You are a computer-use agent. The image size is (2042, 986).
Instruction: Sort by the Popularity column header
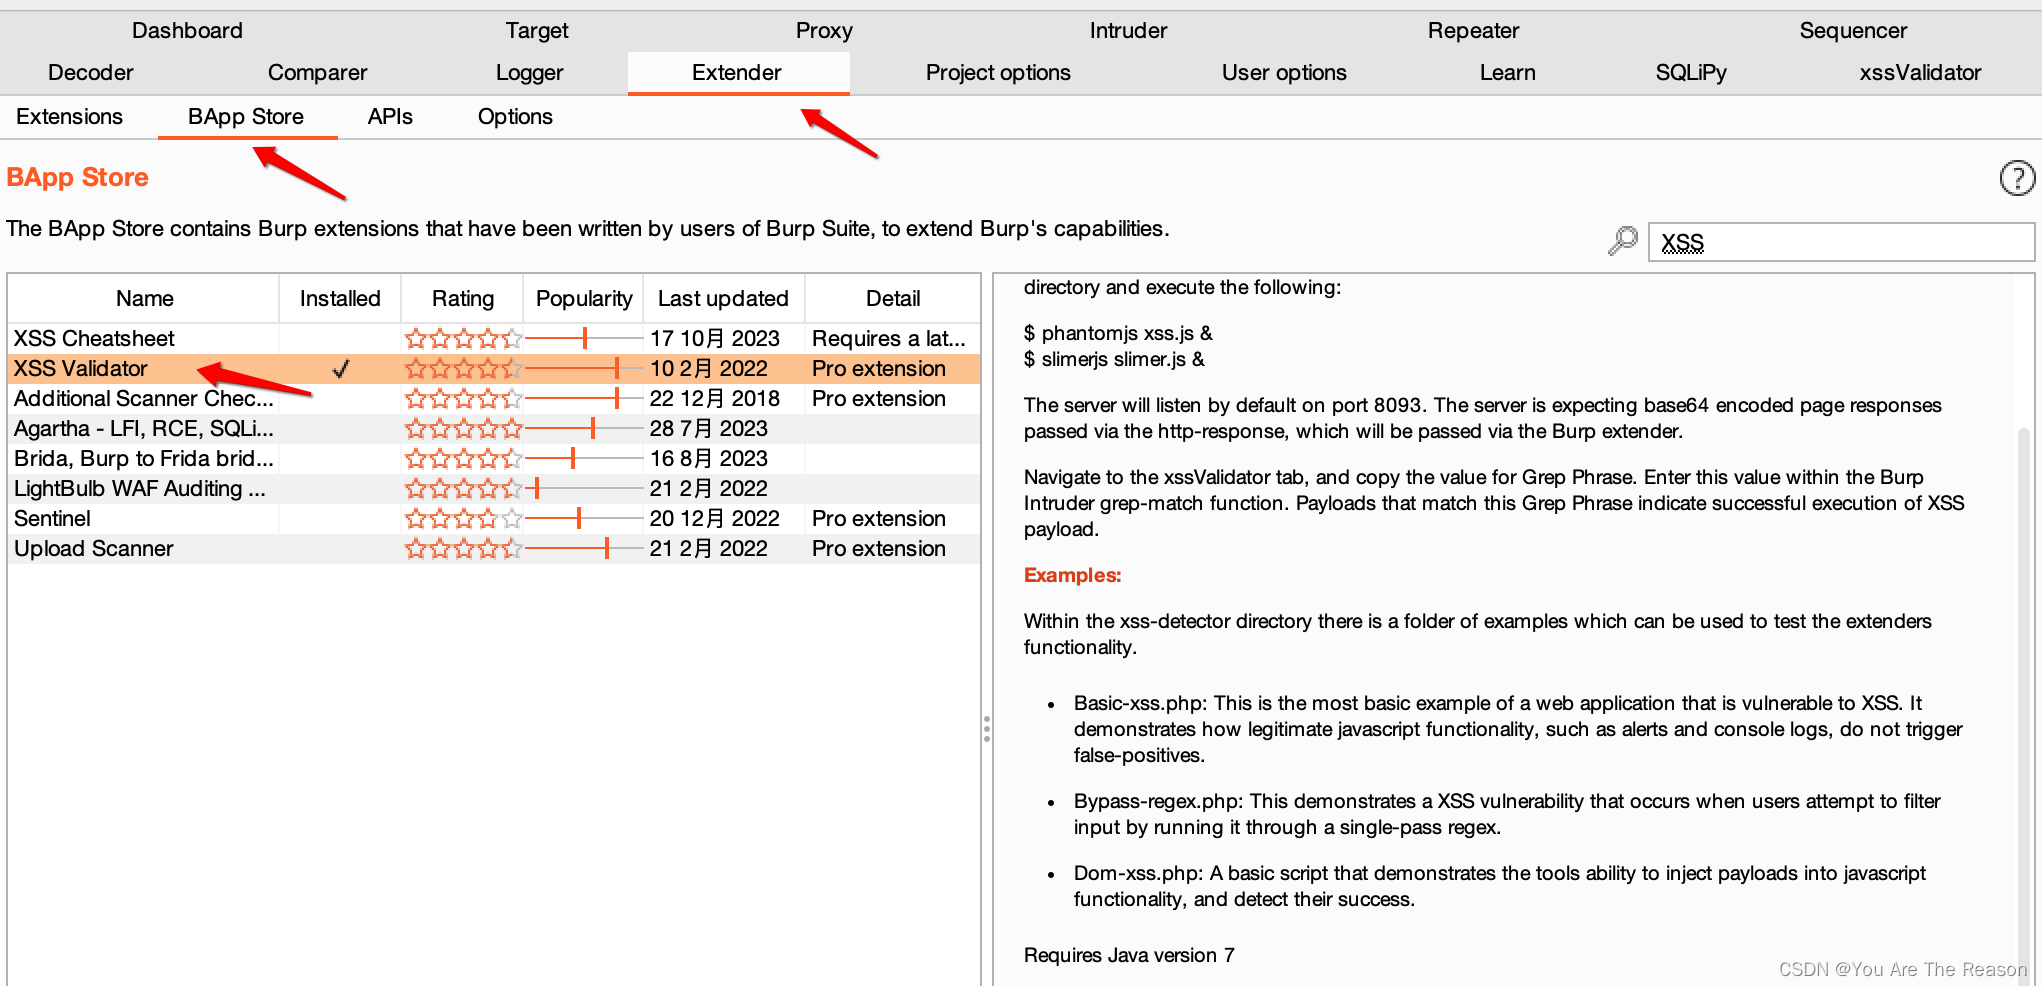584,298
